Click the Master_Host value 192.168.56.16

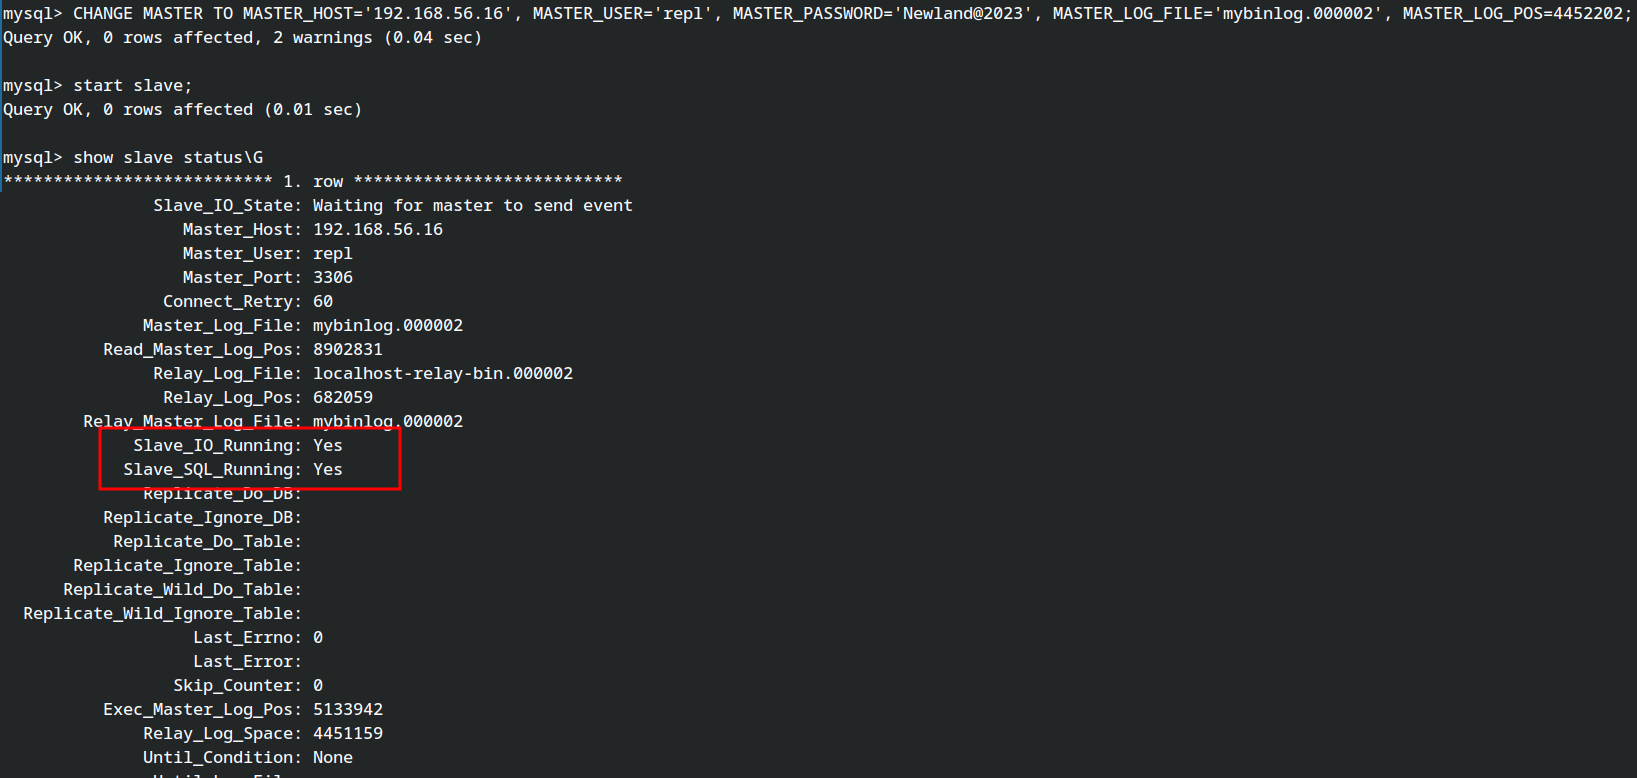pos(378,230)
